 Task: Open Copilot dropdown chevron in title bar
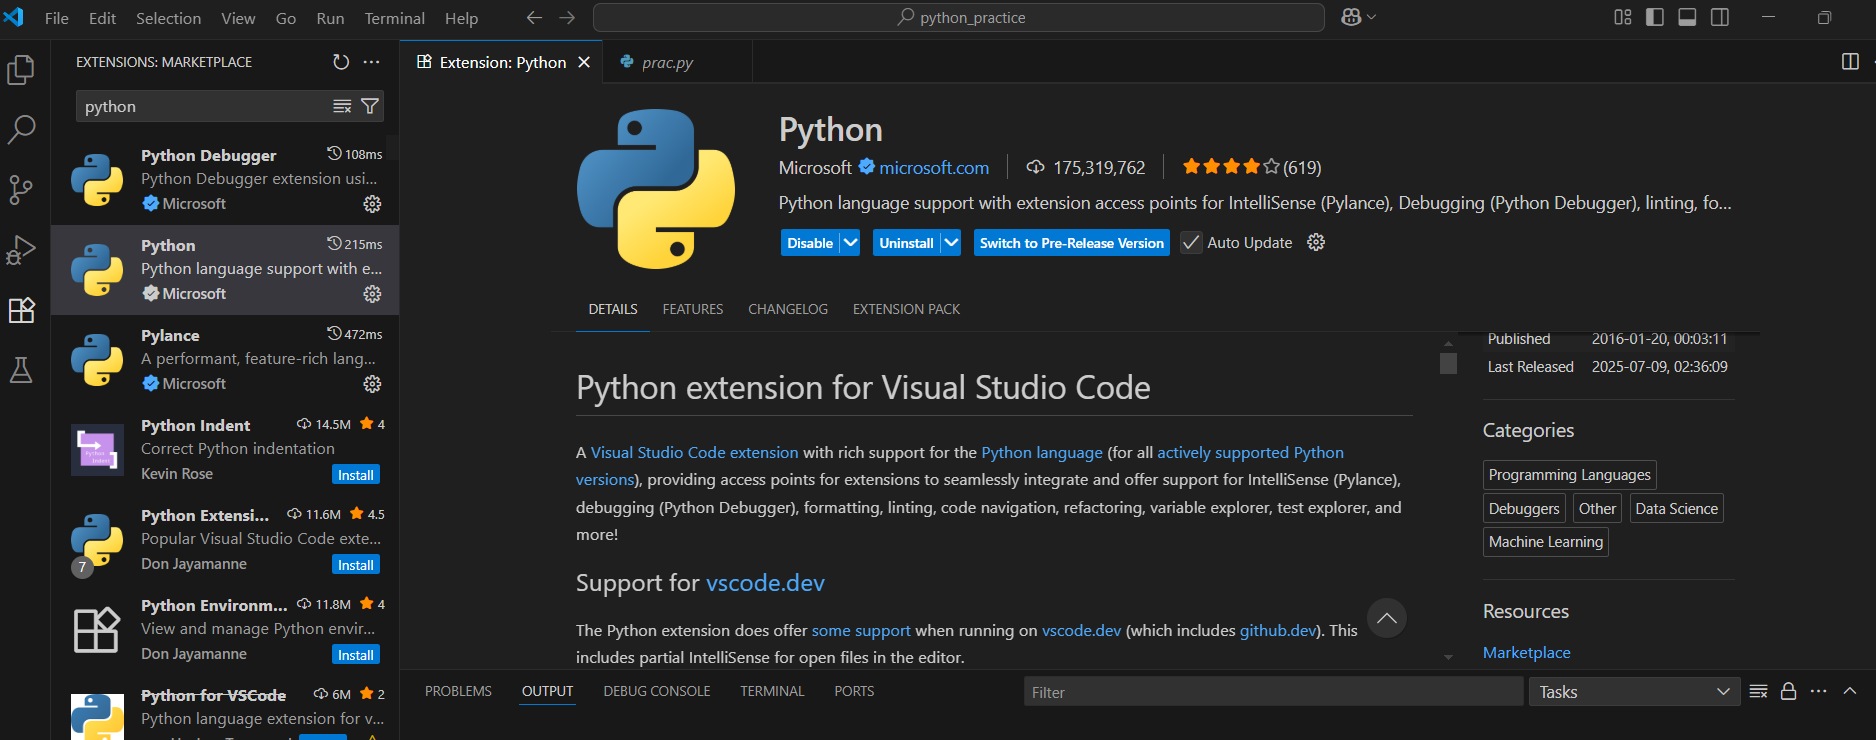1371,18
